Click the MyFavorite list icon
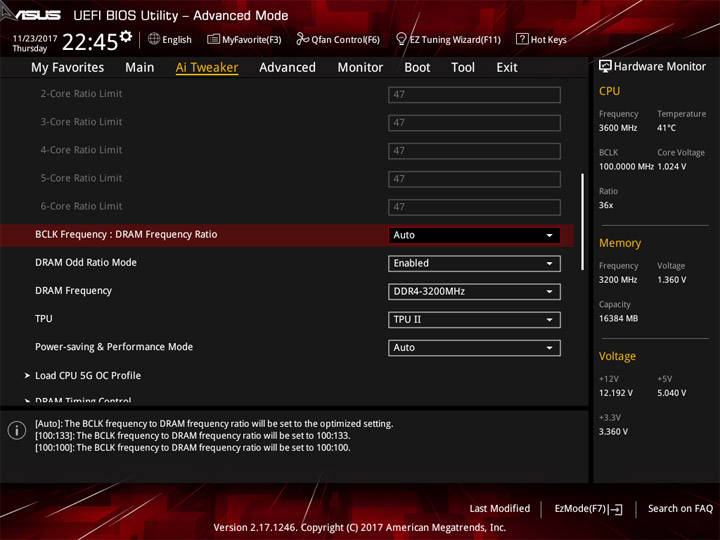The image size is (720, 540). [x=213, y=39]
